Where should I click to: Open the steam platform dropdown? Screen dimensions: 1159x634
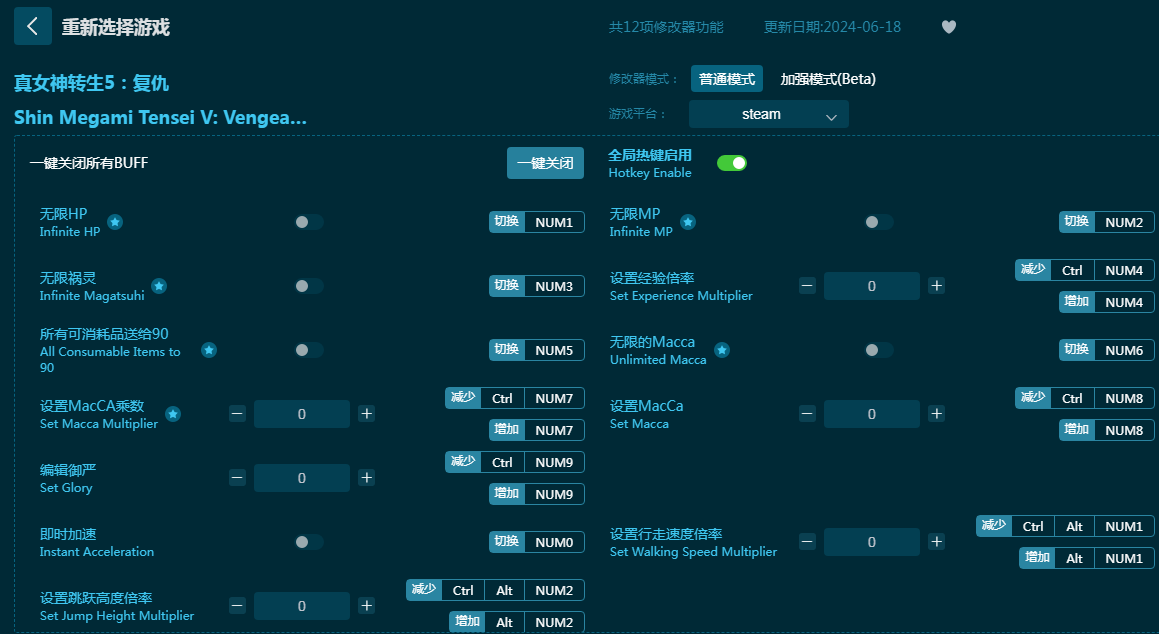[769, 115]
